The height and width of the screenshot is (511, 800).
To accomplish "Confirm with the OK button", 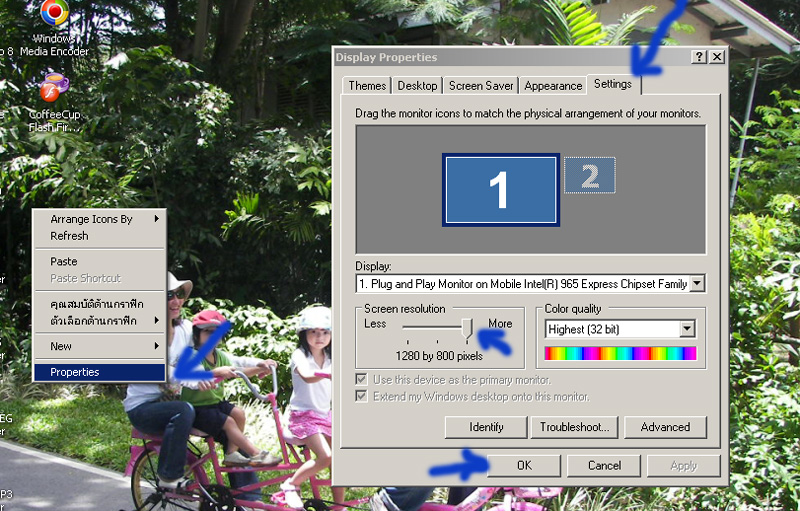I will [x=524, y=466].
